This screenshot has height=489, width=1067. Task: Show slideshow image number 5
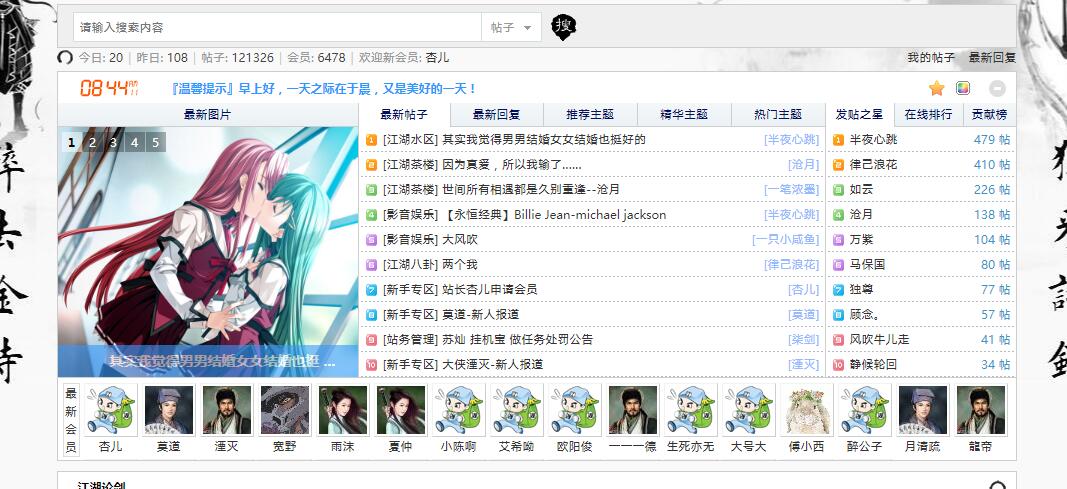(155, 142)
